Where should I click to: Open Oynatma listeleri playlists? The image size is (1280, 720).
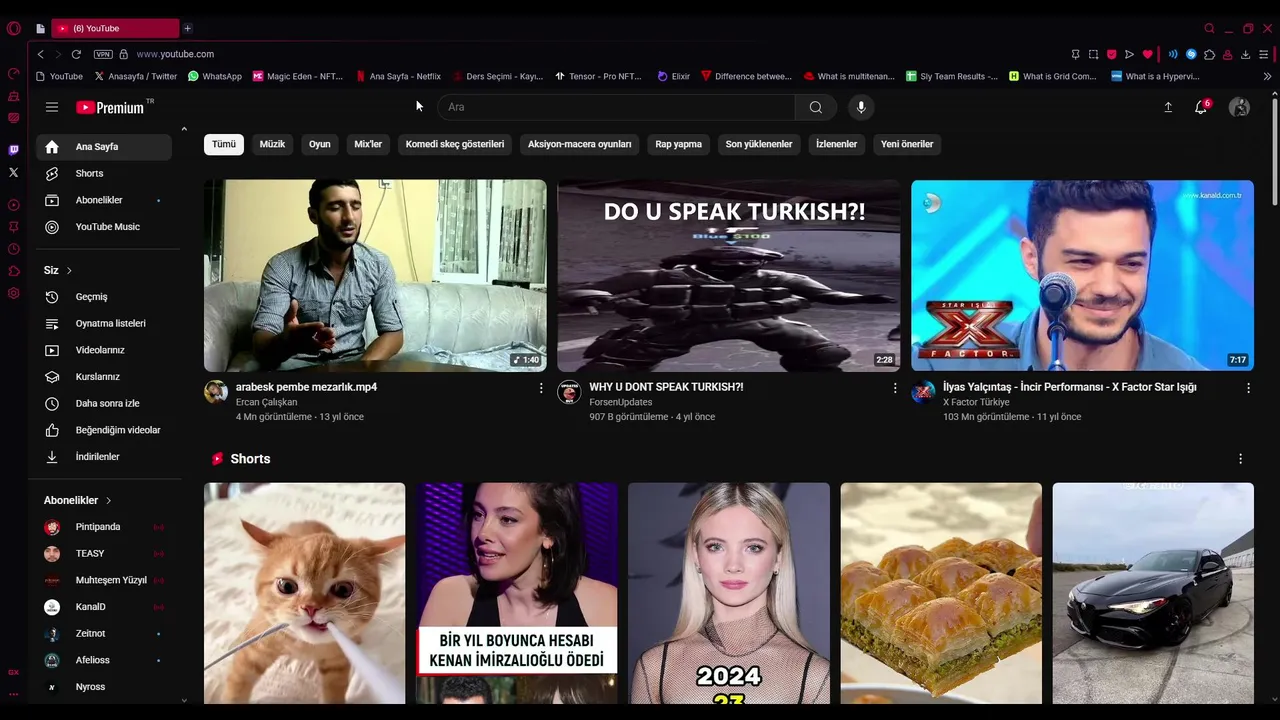[104, 323]
